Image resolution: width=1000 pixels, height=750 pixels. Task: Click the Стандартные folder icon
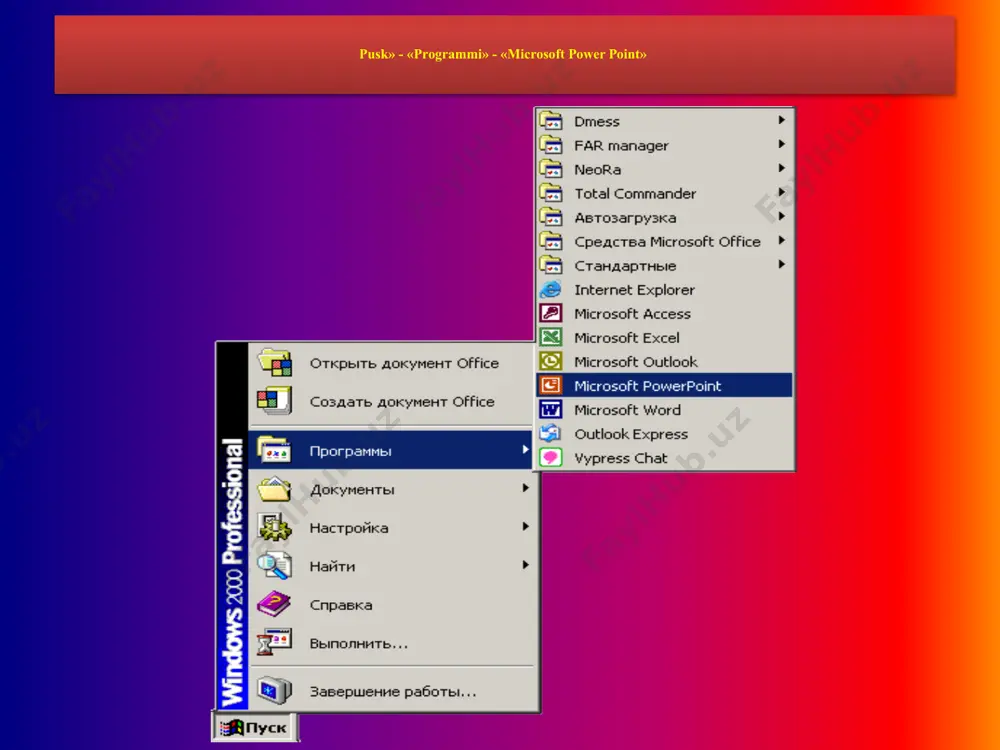pos(551,265)
